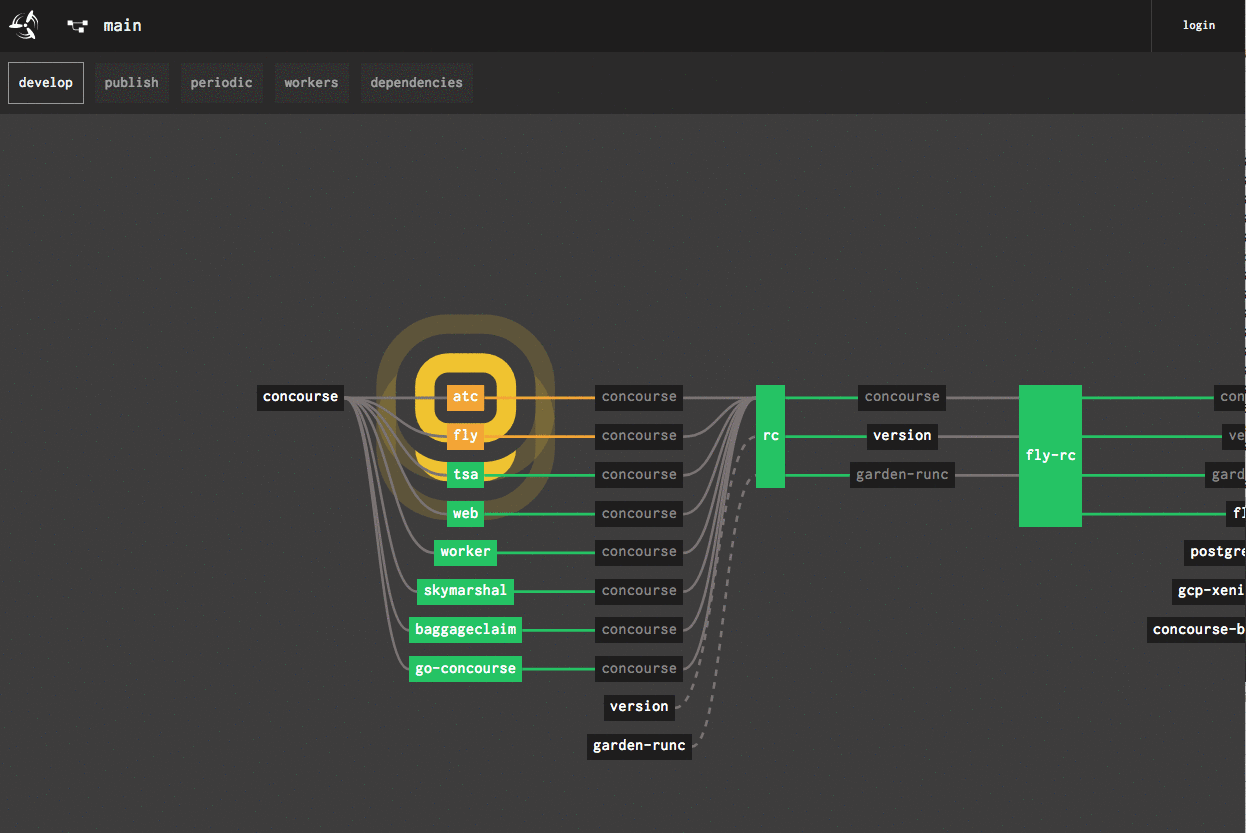The image size is (1246, 833).
Task: Click the pipeline icon beside main
Action: [77, 26]
